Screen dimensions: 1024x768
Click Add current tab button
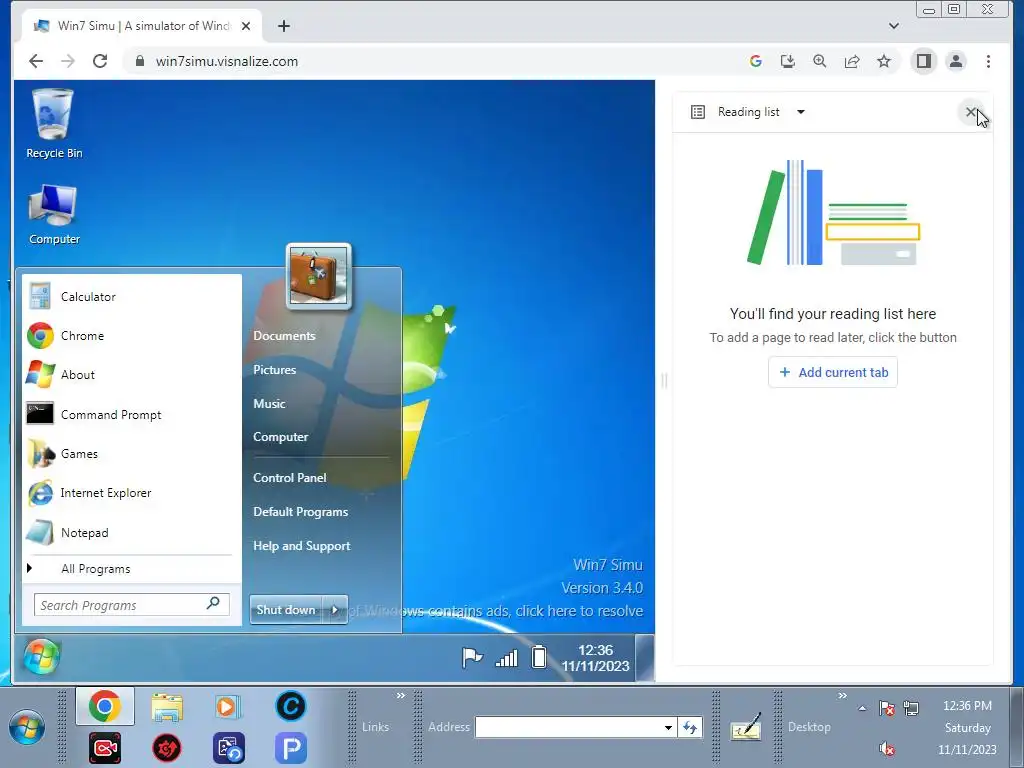coord(833,372)
